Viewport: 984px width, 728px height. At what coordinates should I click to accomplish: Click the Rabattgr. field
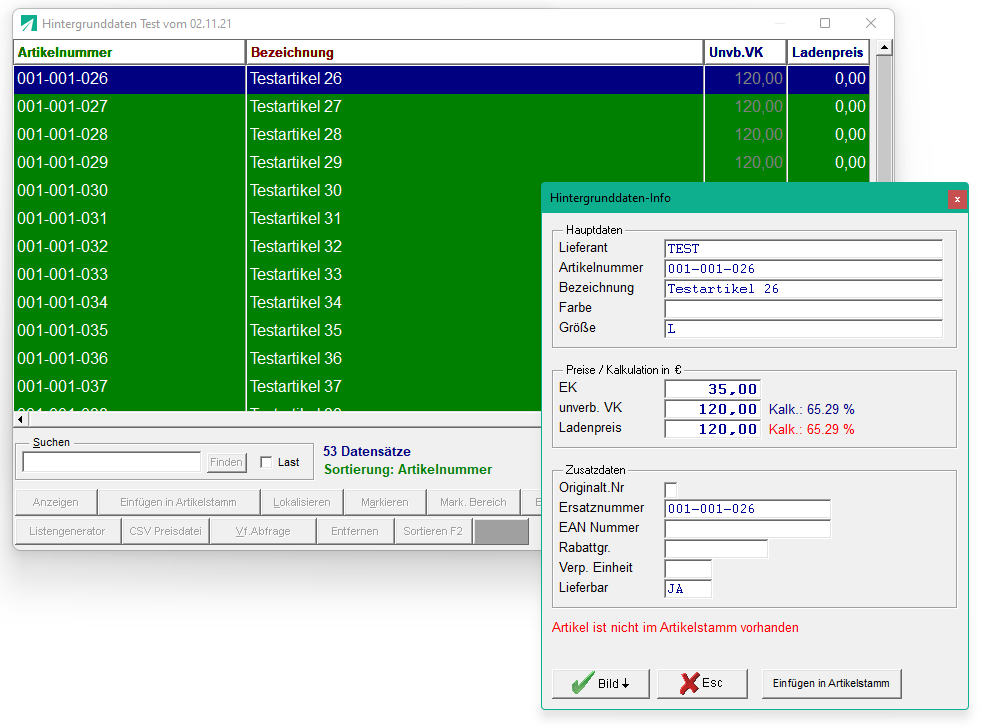[716, 549]
